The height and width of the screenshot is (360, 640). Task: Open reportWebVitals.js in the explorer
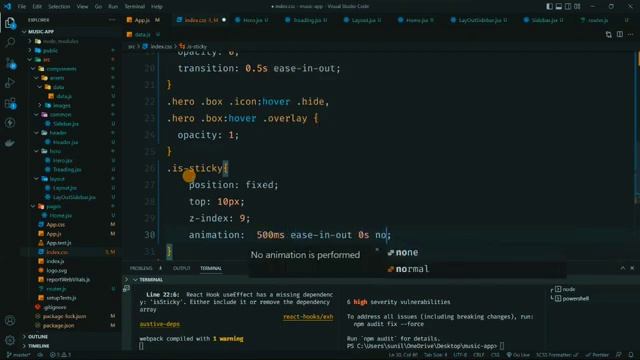point(68,280)
